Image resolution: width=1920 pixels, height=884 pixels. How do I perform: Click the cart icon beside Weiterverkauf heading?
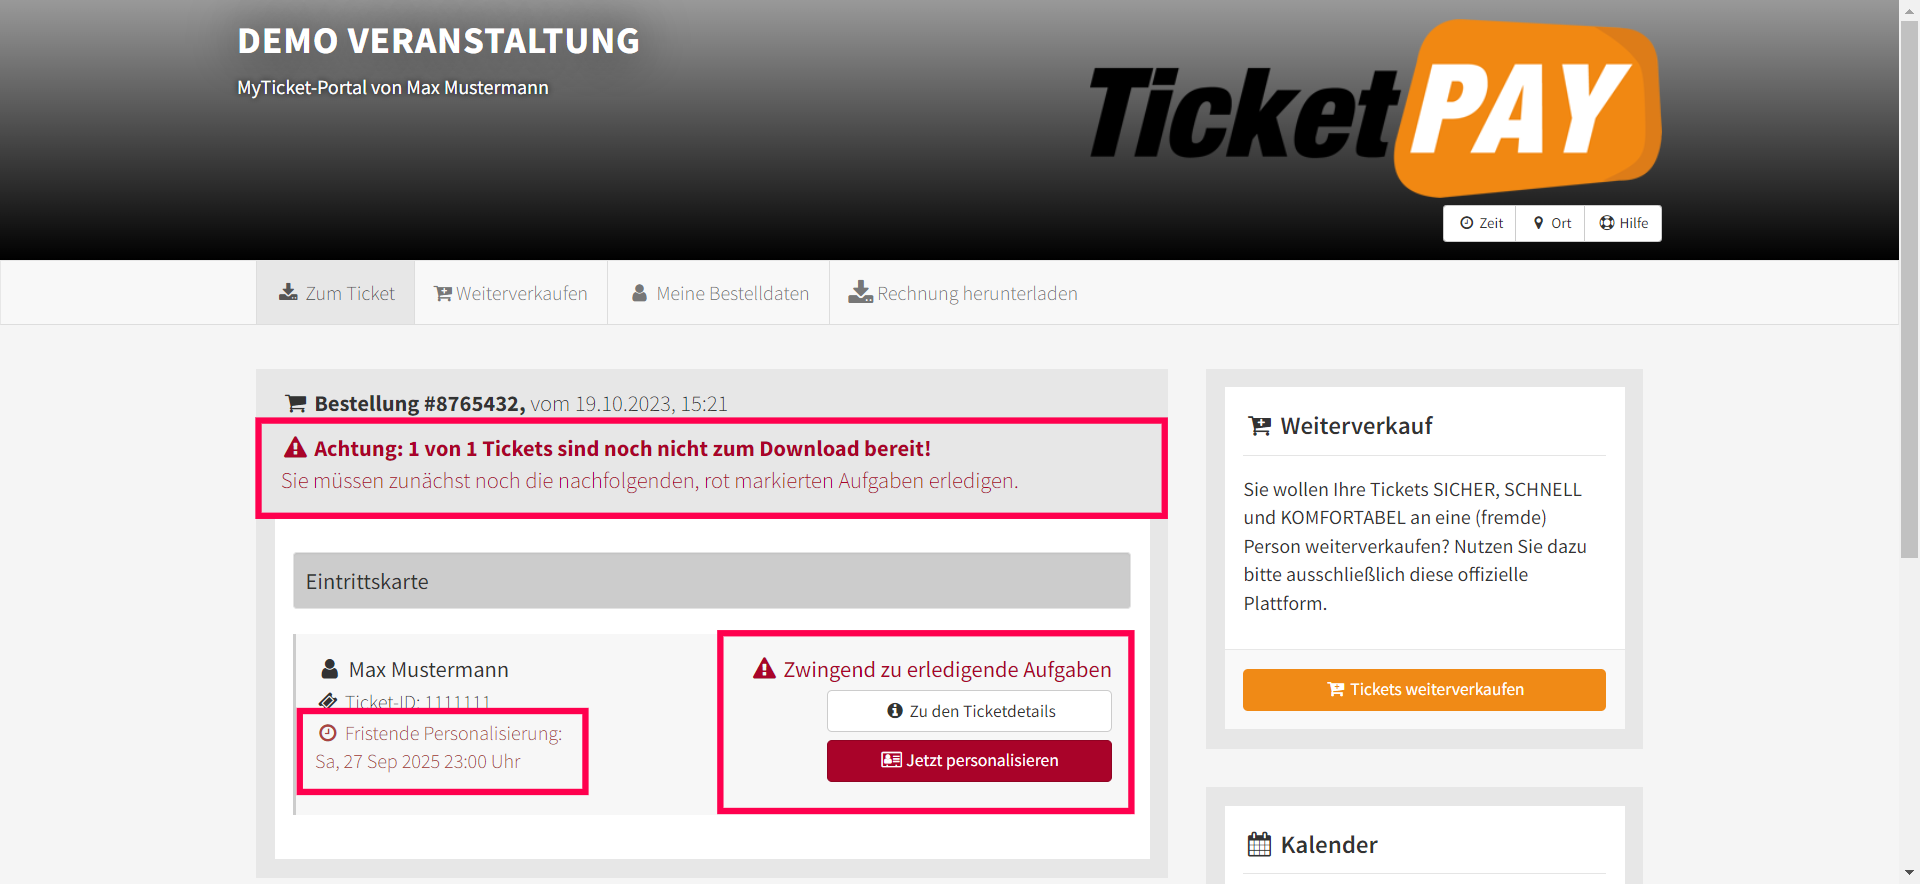pos(1259,426)
